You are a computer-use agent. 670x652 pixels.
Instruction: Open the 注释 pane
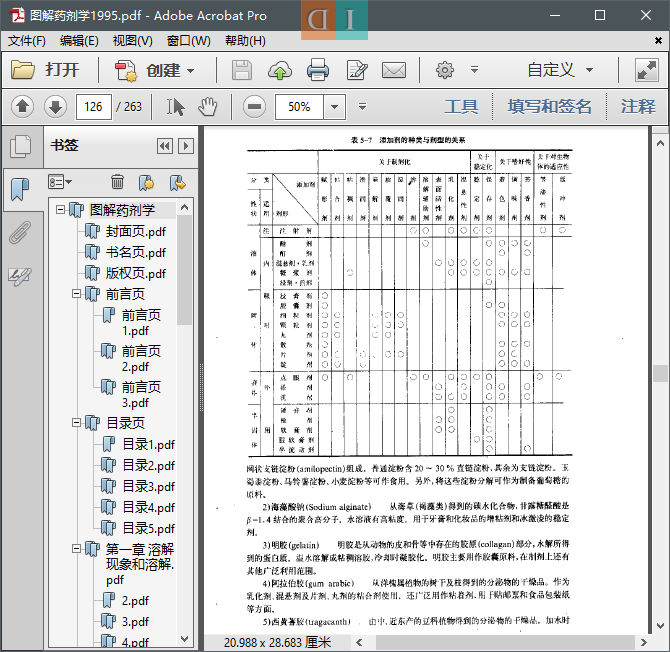[638, 106]
